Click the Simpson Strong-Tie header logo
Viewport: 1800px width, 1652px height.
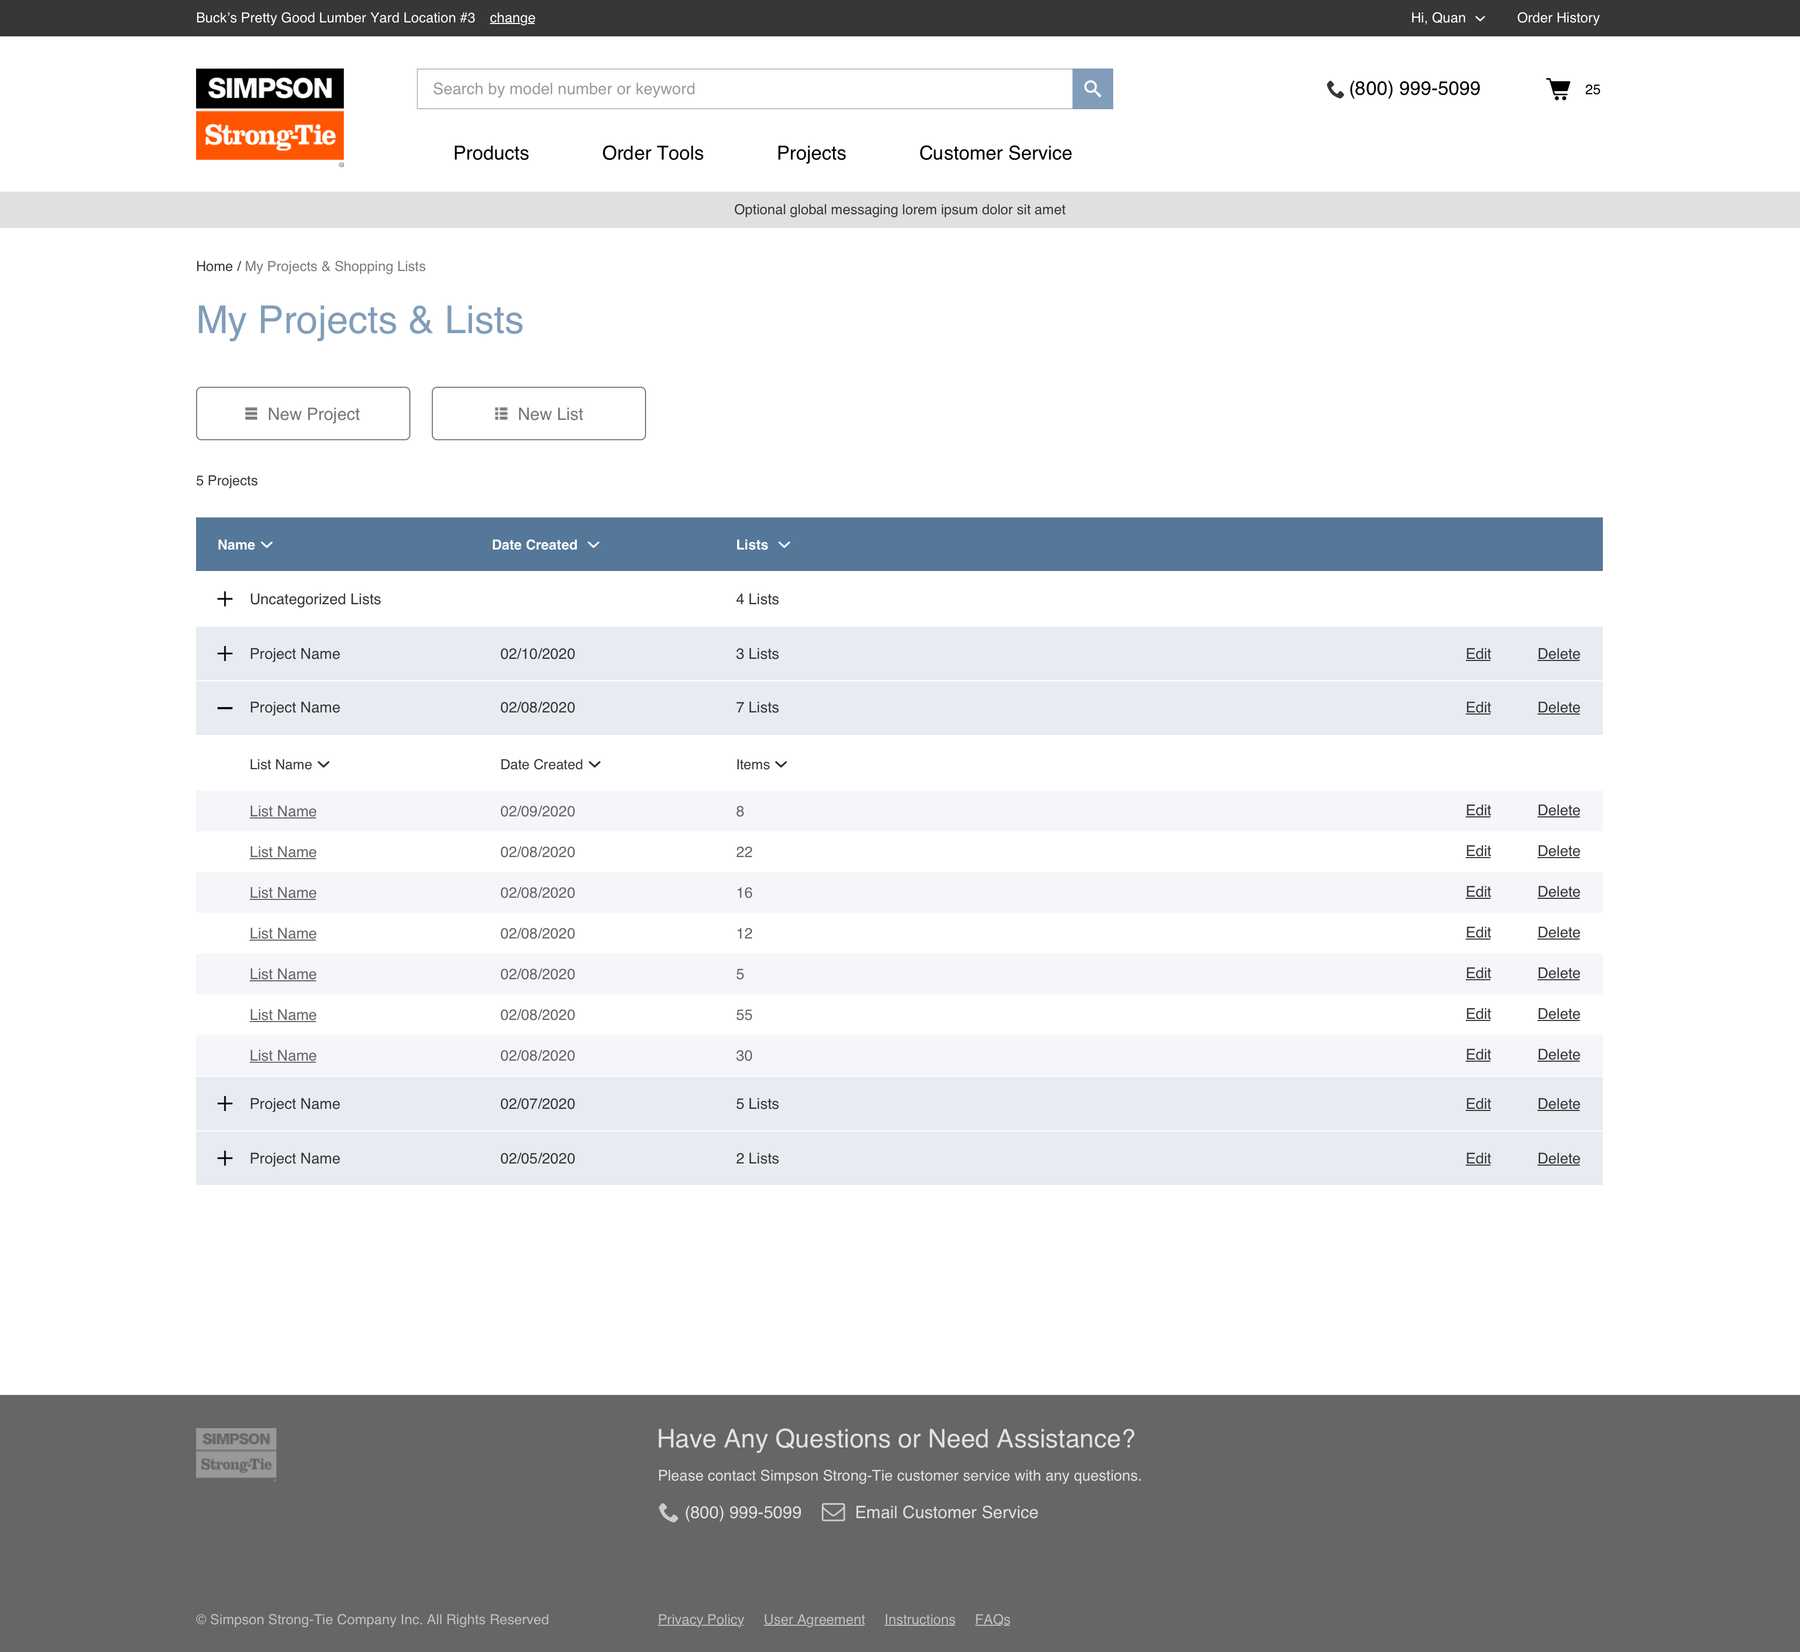point(270,115)
